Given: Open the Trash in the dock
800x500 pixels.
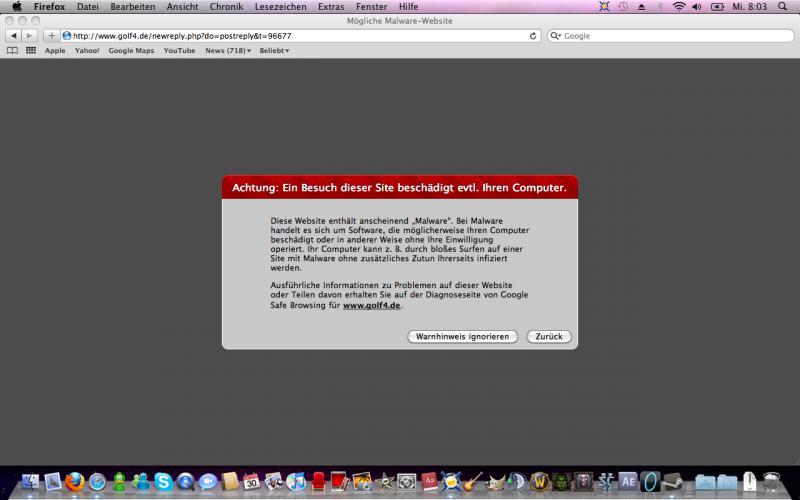Looking at the screenshot, I should click(771, 481).
